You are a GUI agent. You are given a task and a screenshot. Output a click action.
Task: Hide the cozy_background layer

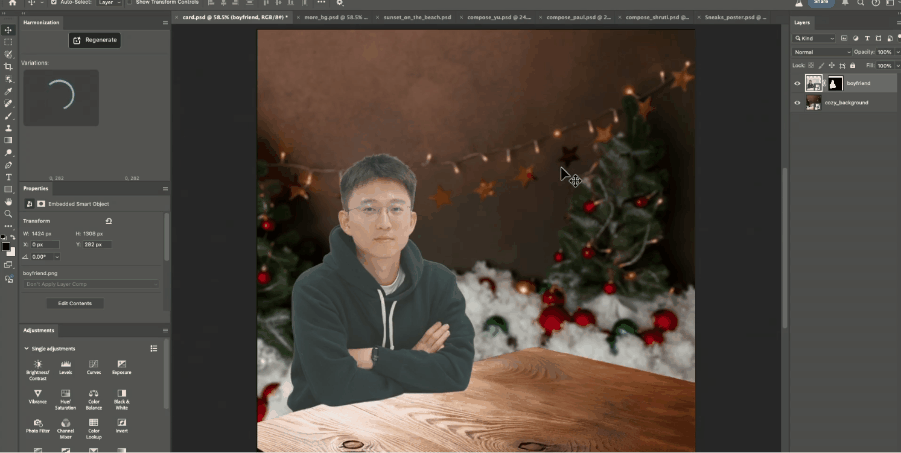tap(797, 103)
